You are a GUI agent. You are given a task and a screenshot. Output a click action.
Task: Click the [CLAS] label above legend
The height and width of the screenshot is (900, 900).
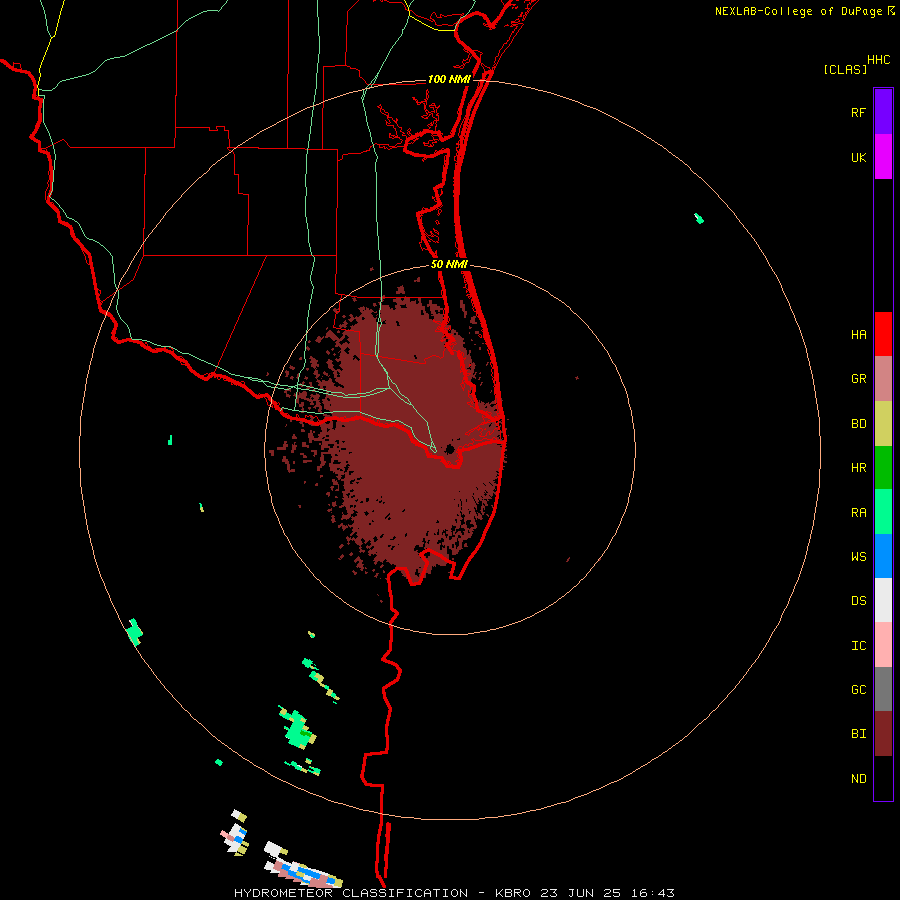click(x=845, y=69)
